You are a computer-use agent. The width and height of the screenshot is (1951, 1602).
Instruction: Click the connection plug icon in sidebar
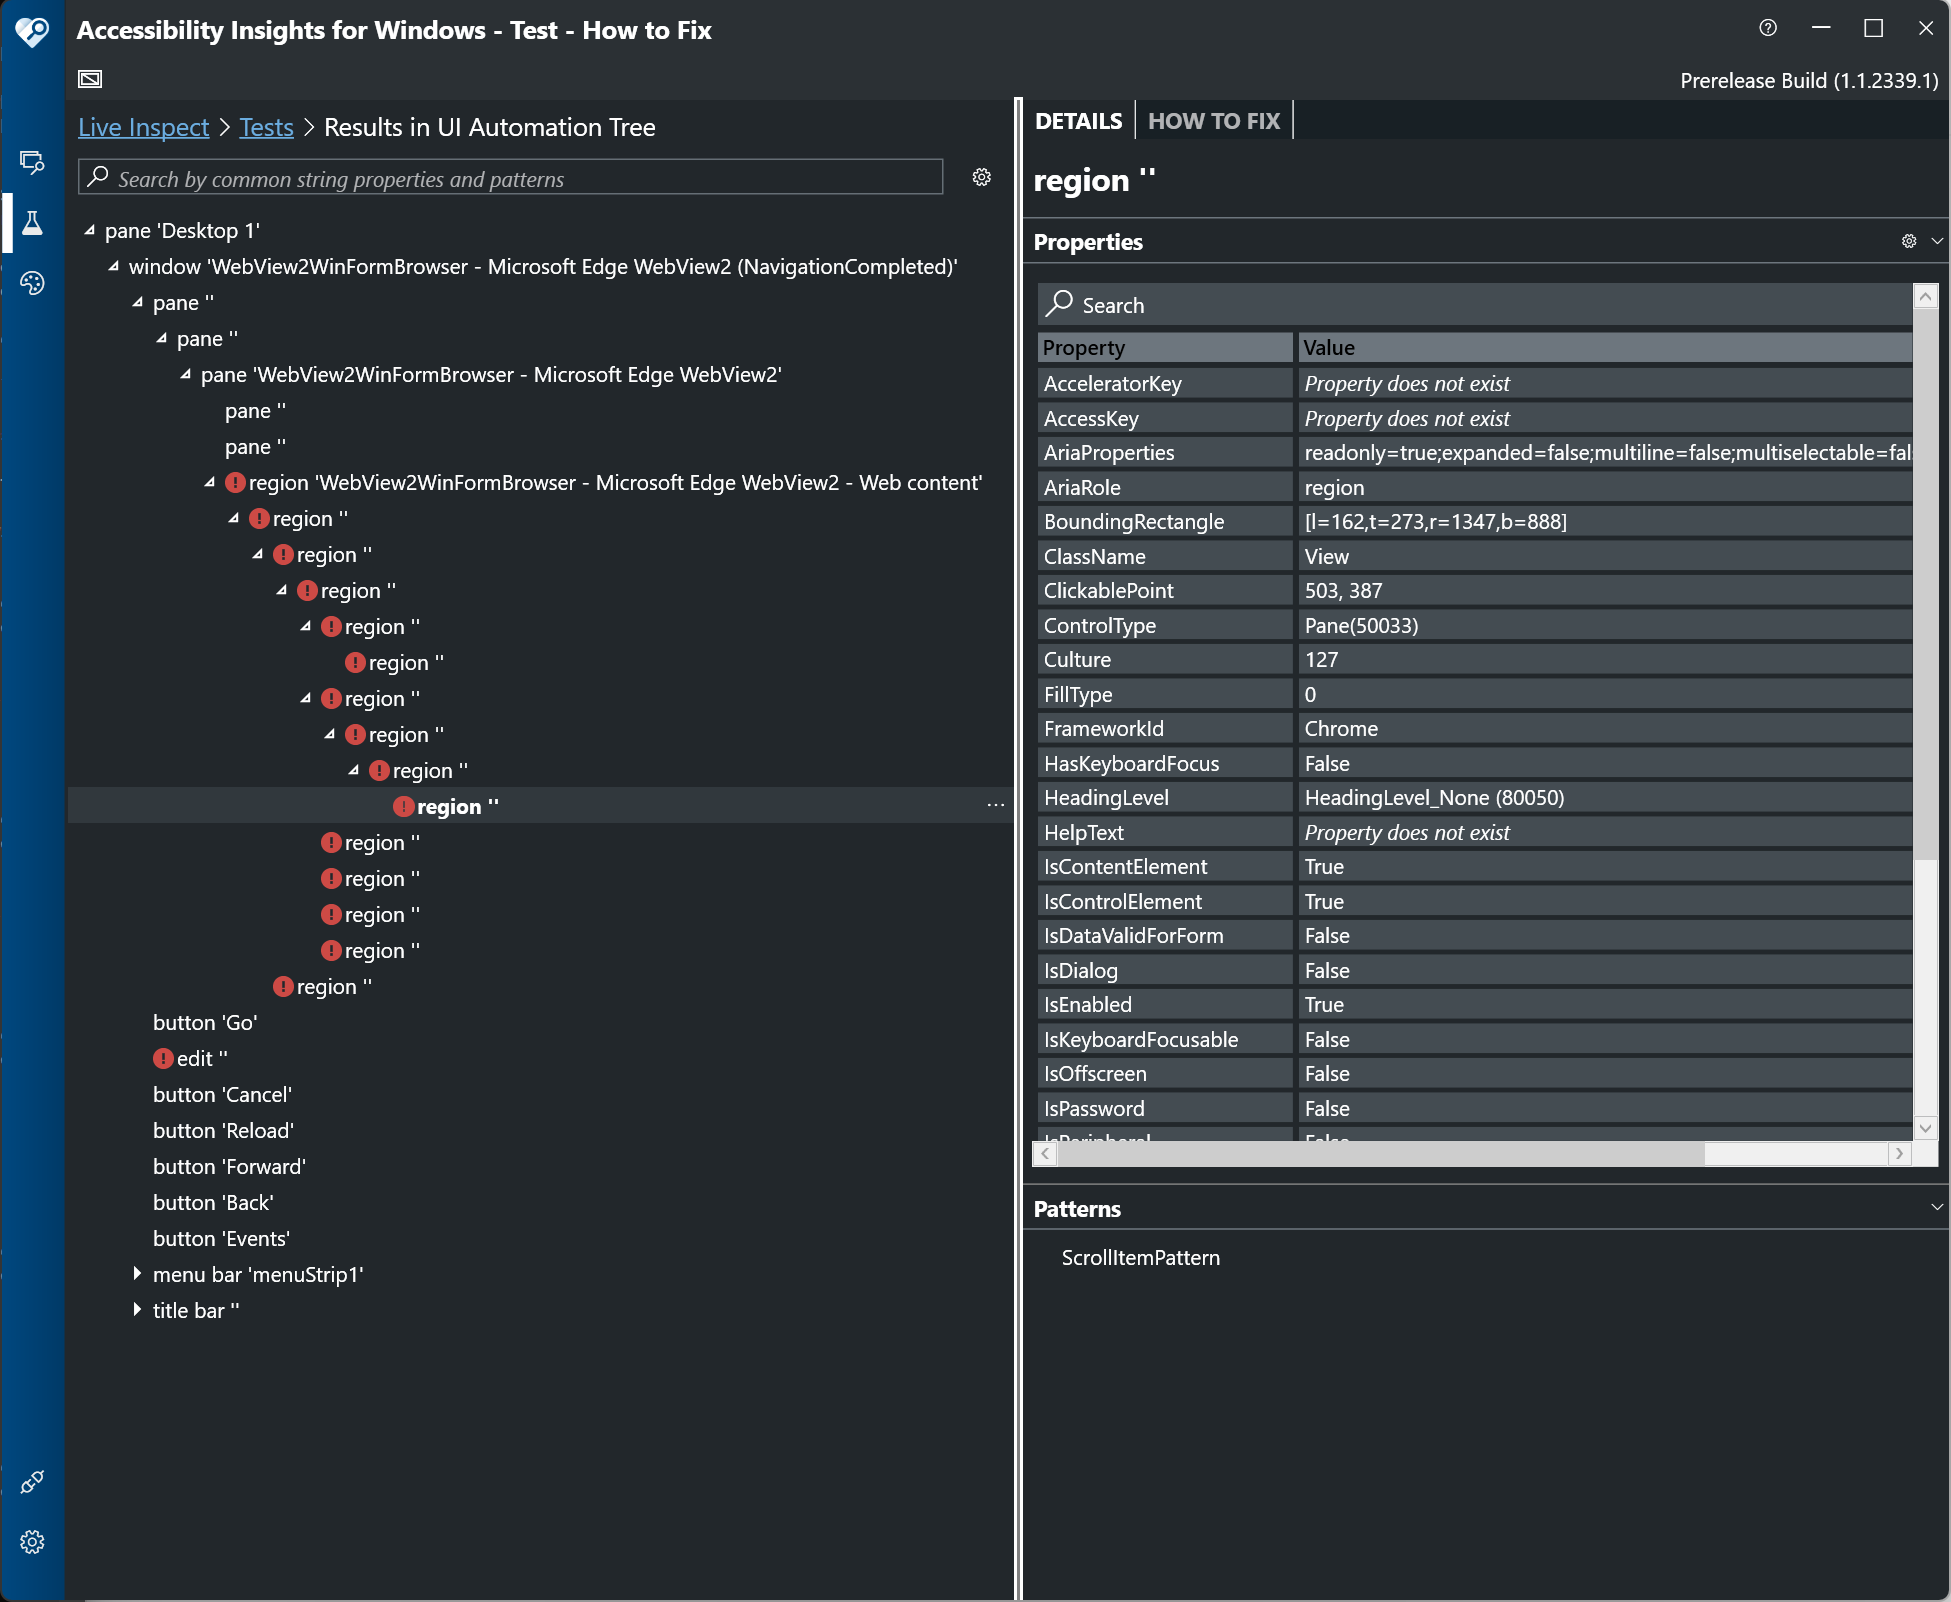(x=31, y=1483)
